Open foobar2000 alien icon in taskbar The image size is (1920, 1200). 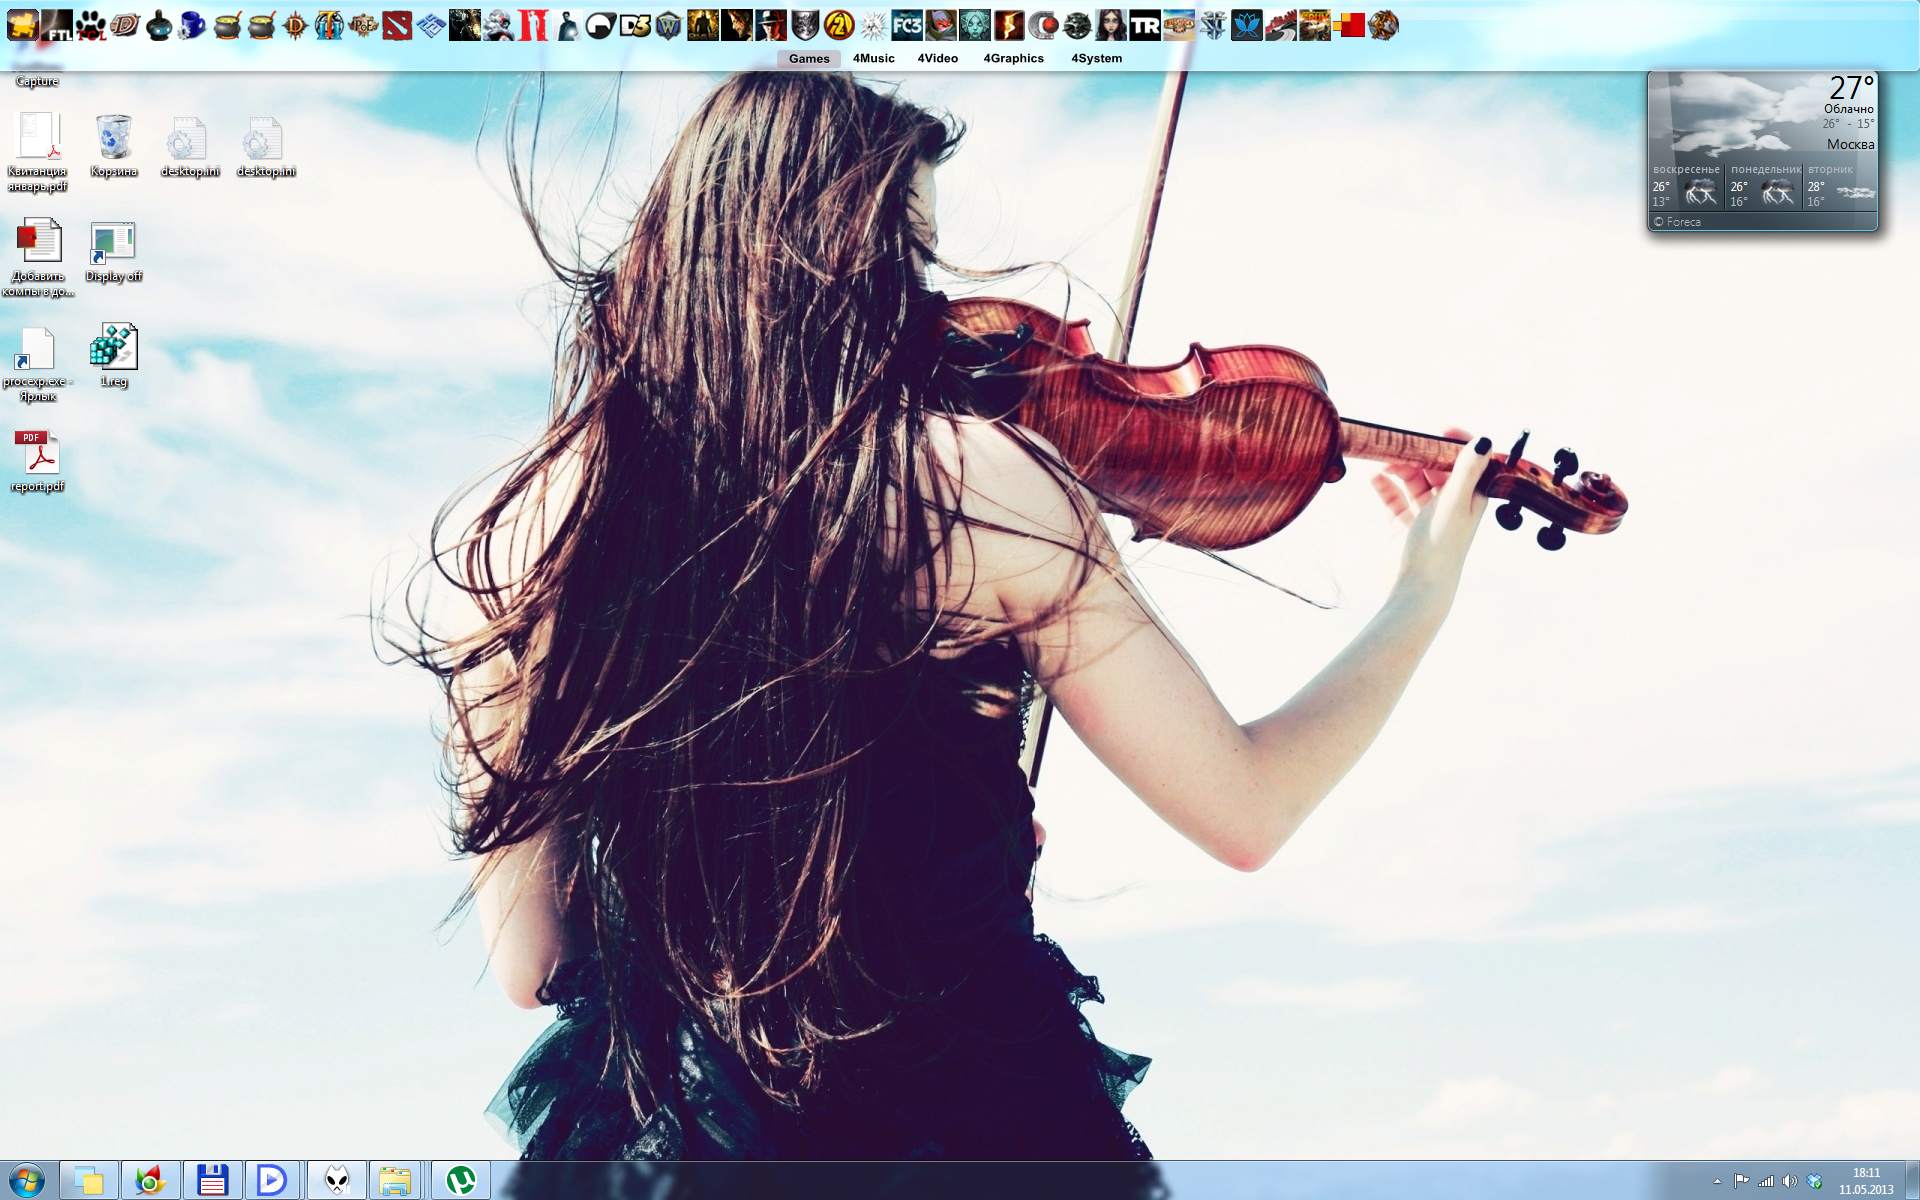click(337, 1180)
